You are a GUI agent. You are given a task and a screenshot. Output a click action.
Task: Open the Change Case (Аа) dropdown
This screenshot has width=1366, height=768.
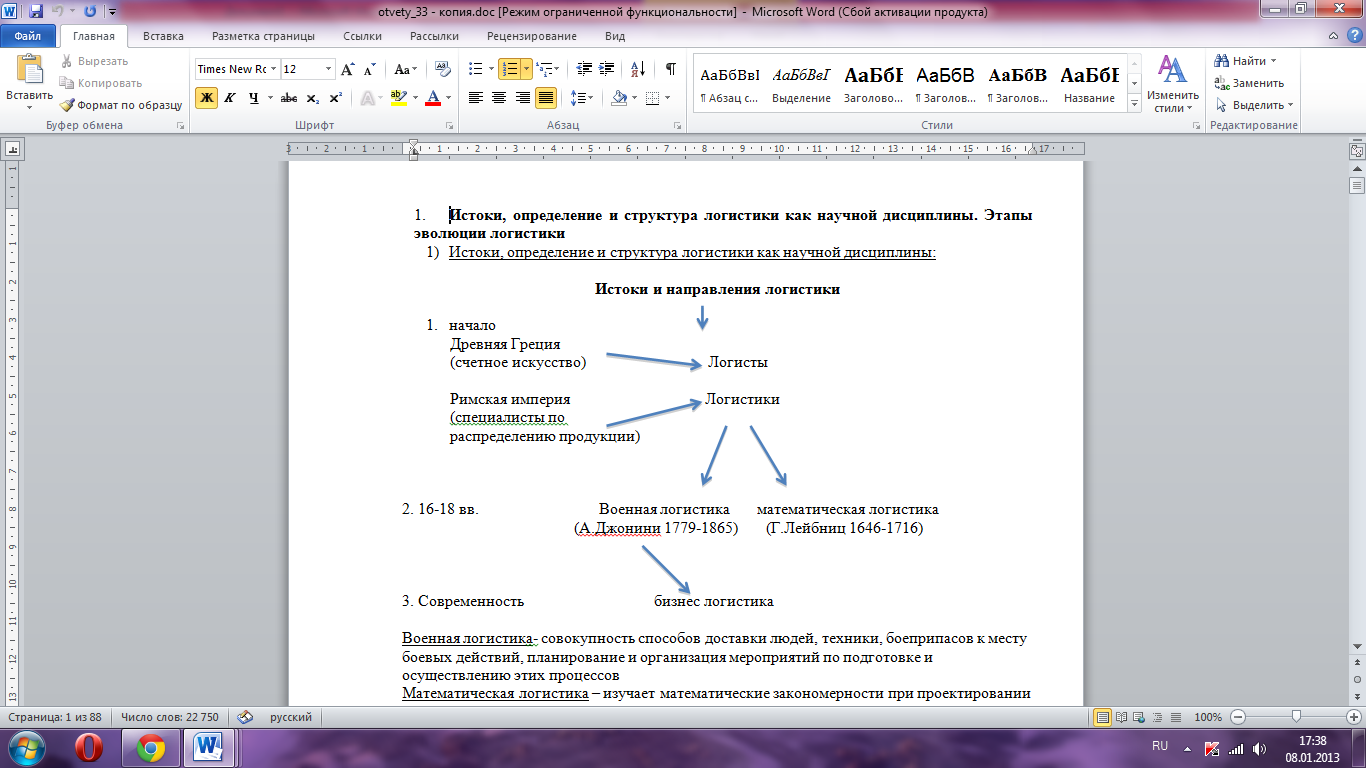point(406,69)
